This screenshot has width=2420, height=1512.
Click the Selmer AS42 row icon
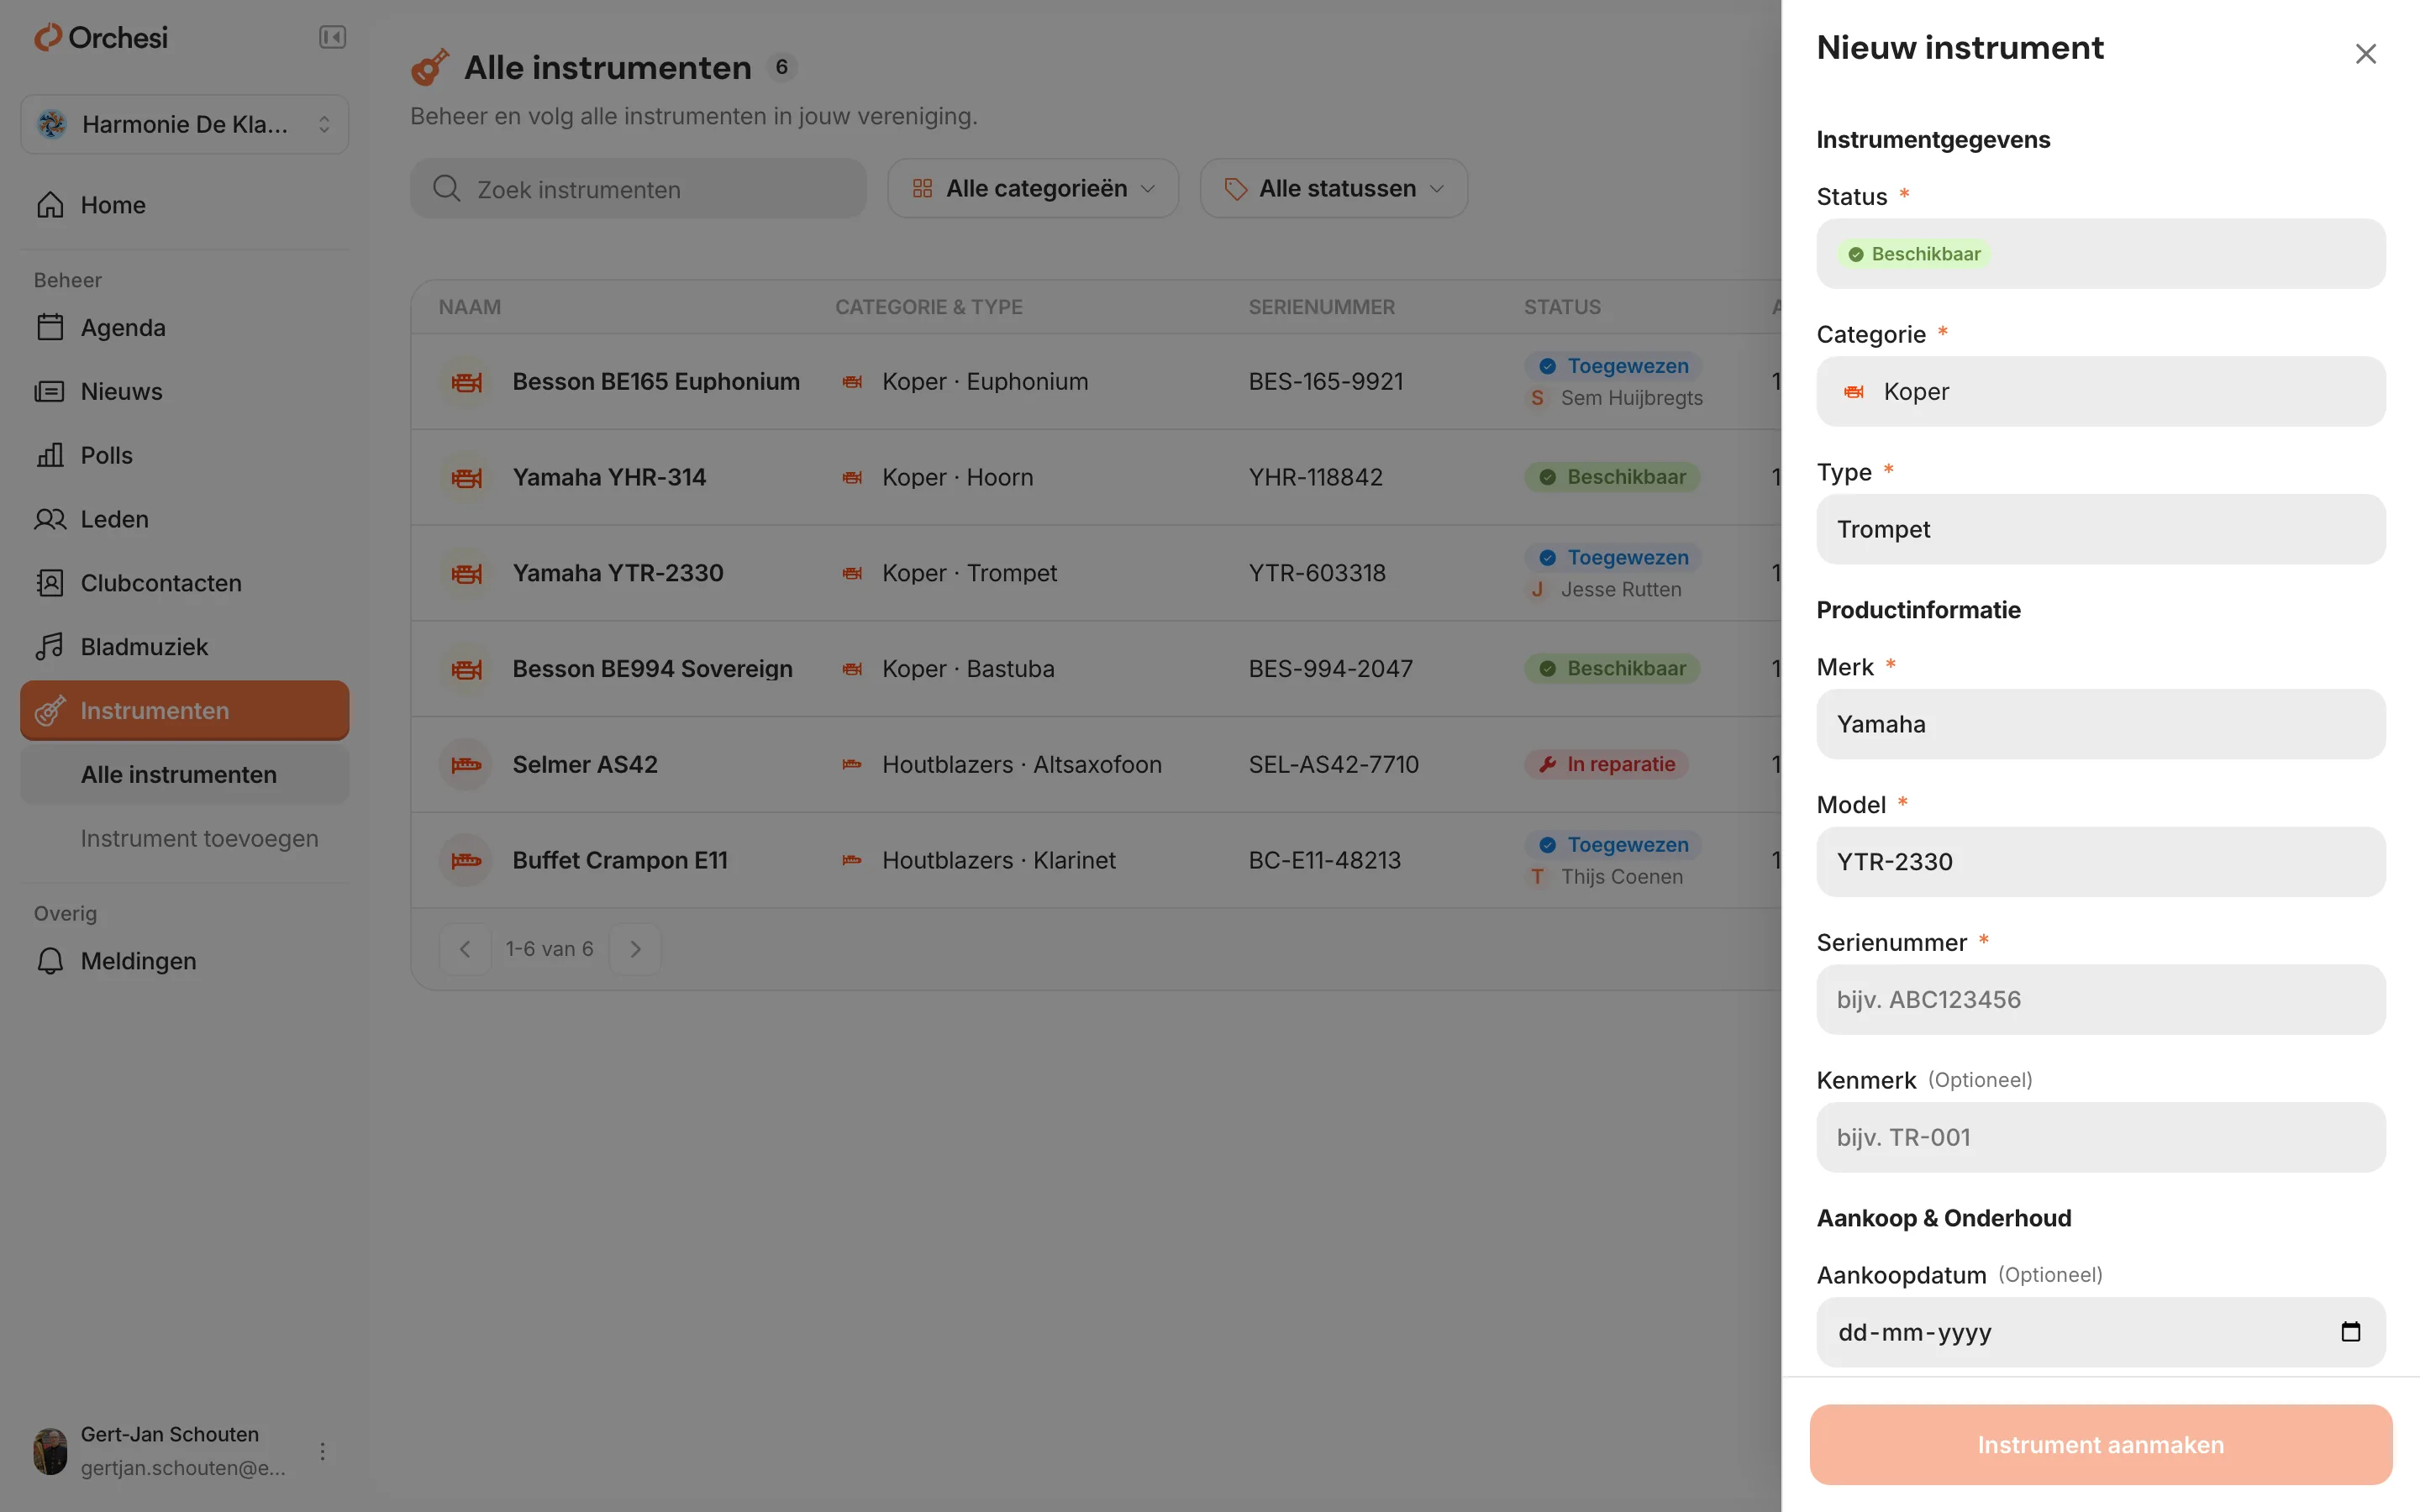pos(466,765)
